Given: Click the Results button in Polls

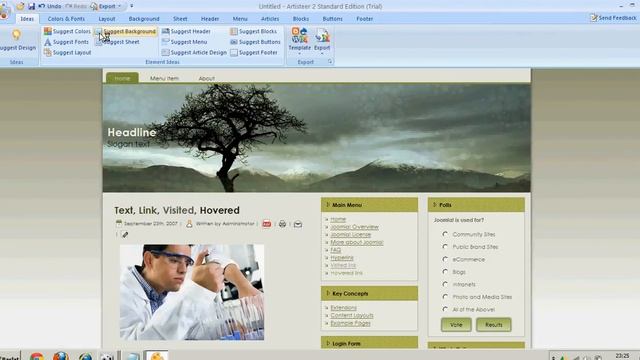Looking at the screenshot, I should [x=493, y=325].
